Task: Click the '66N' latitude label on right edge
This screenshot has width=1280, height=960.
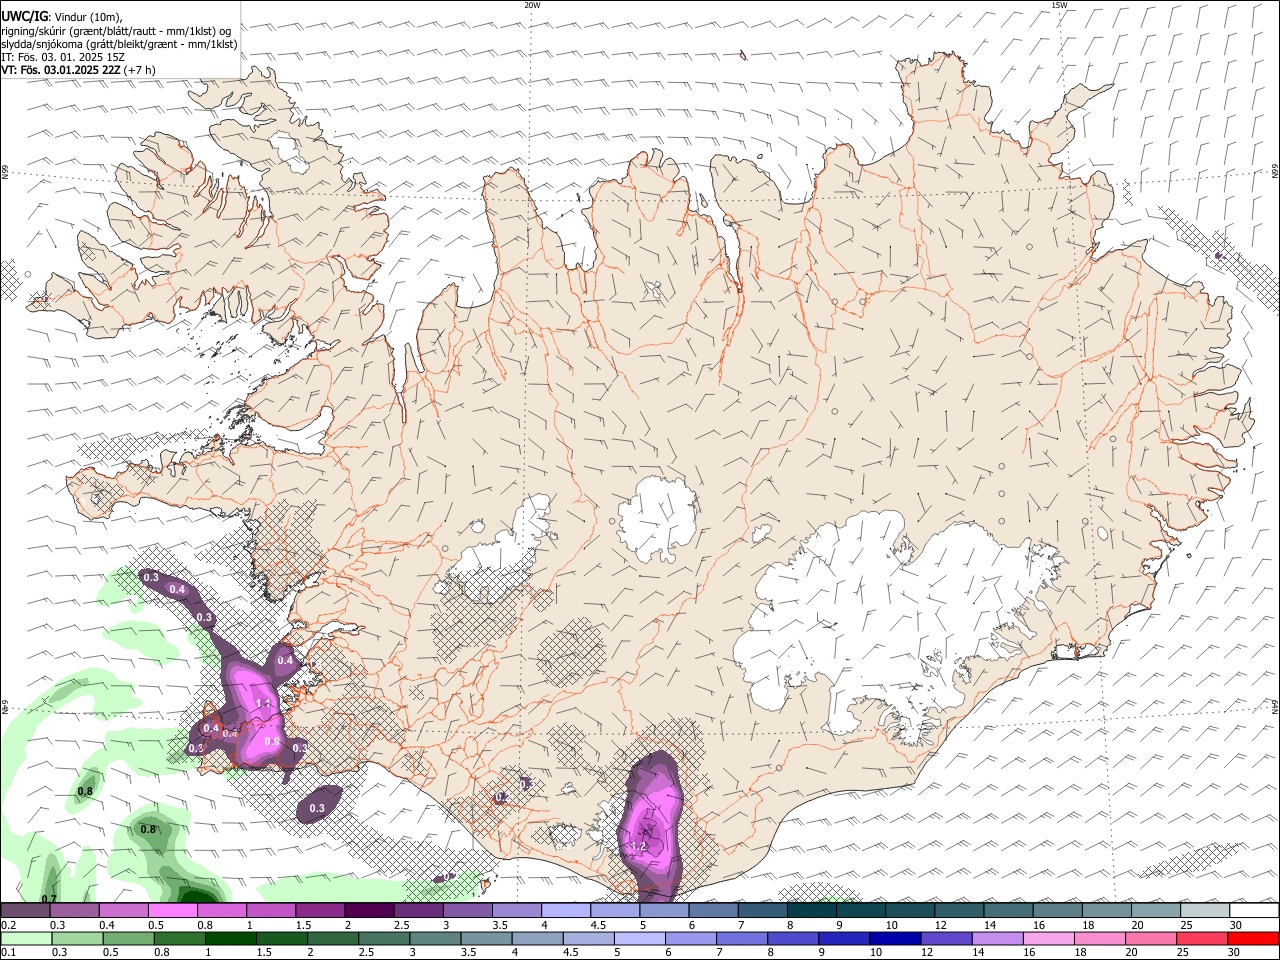Action: click(1275, 172)
